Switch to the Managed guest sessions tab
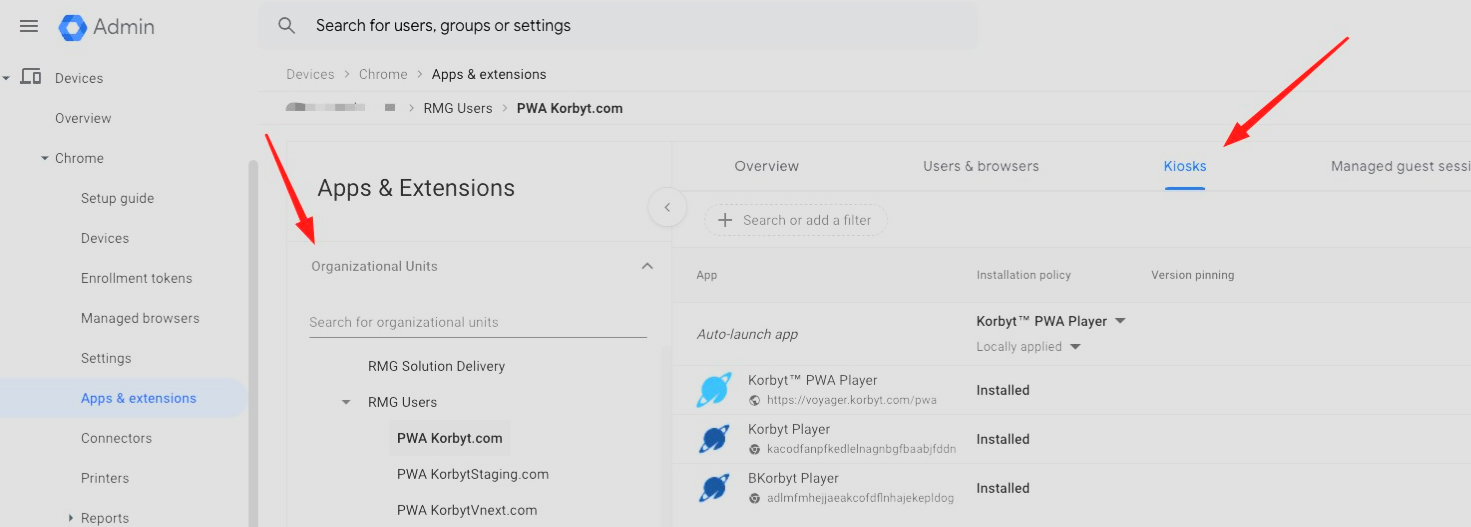Viewport: 1471px width, 527px height. coord(1400,166)
